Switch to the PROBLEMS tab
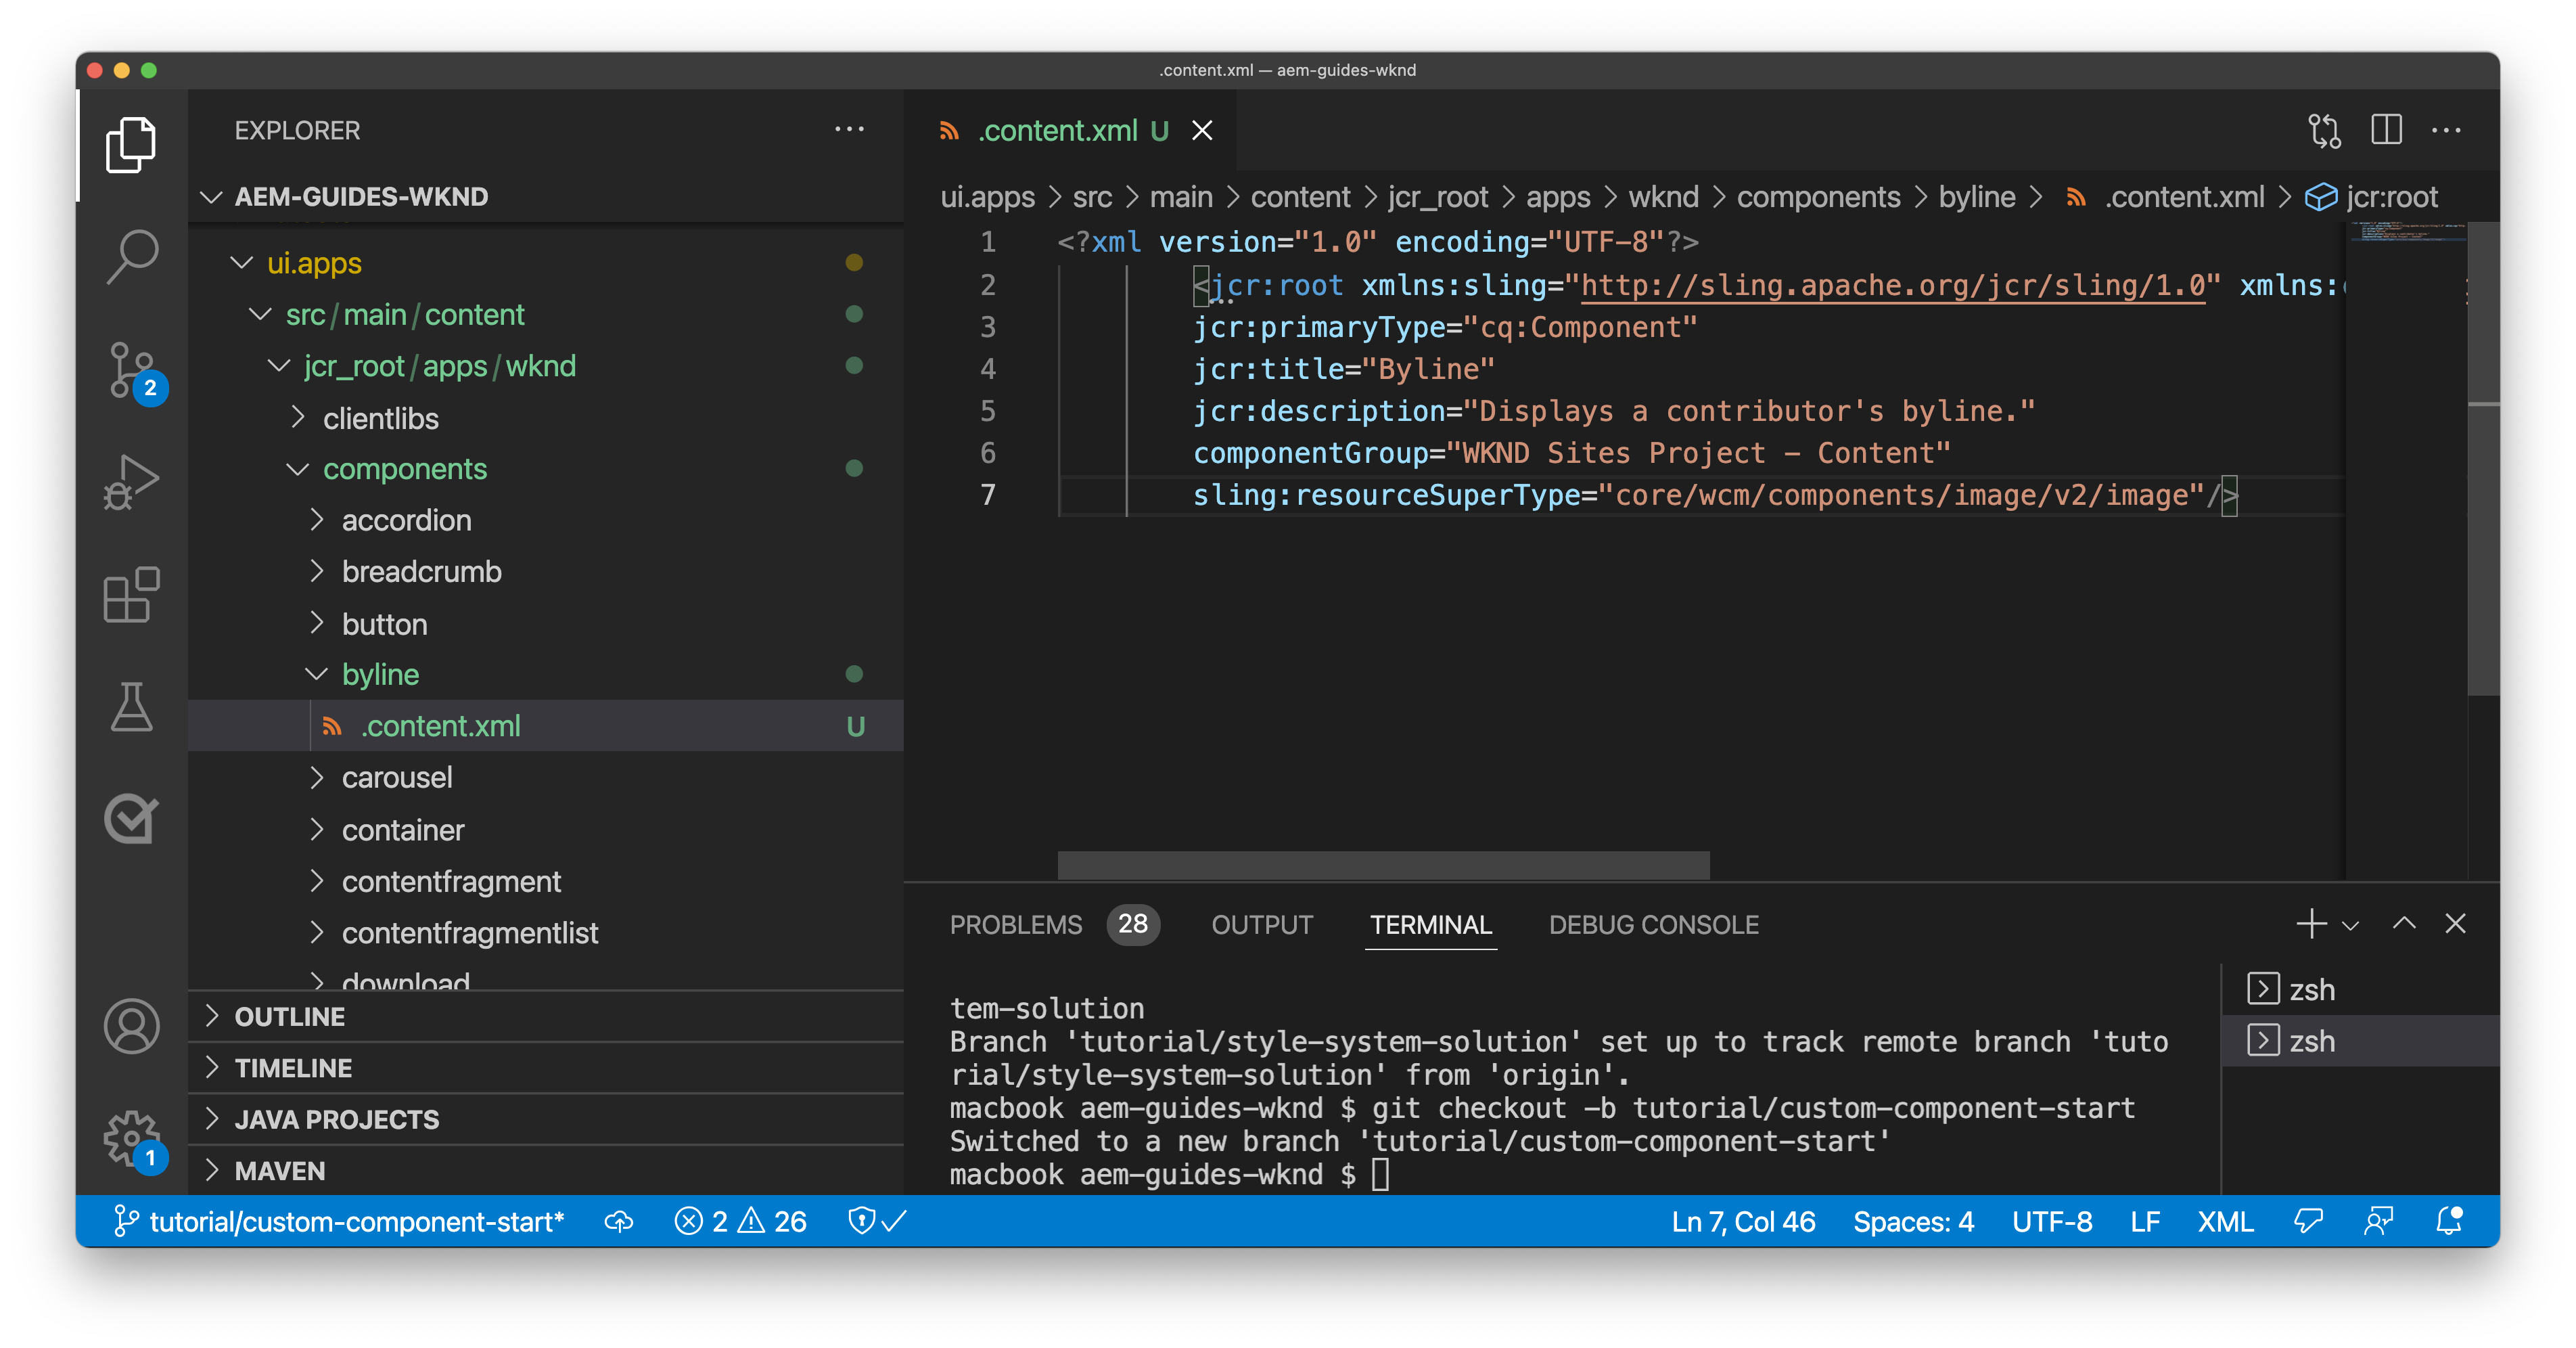Image resolution: width=2576 pixels, height=1348 pixels. click(1015, 925)
